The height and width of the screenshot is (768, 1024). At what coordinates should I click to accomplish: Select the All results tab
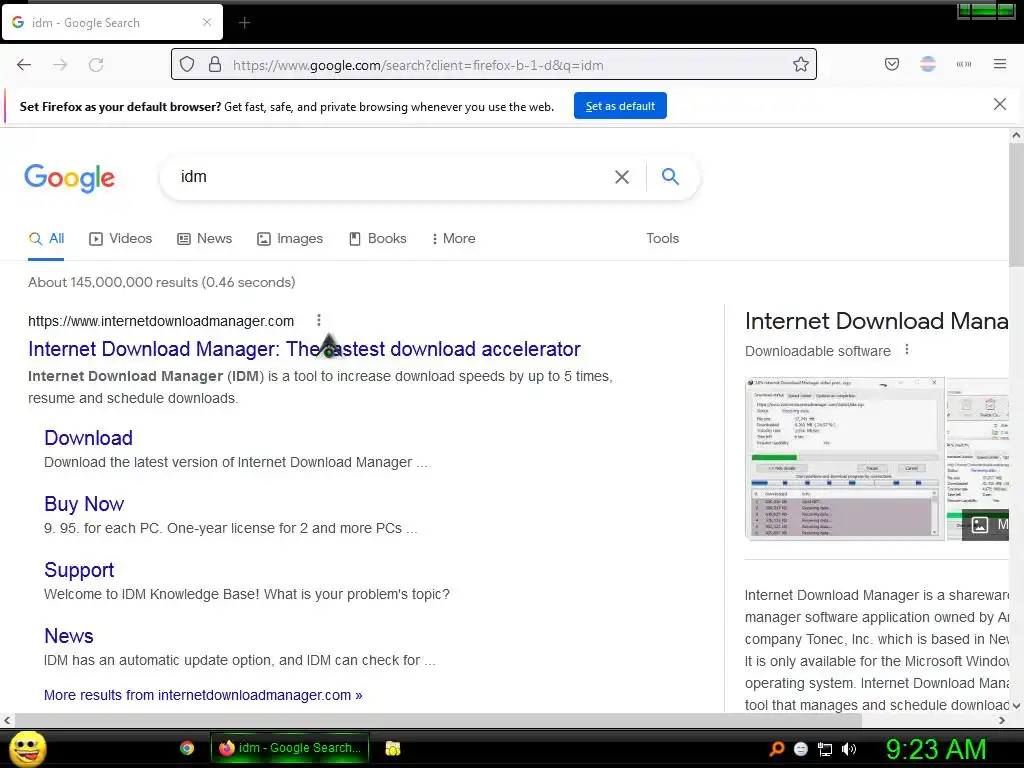(x=46, y=238)
